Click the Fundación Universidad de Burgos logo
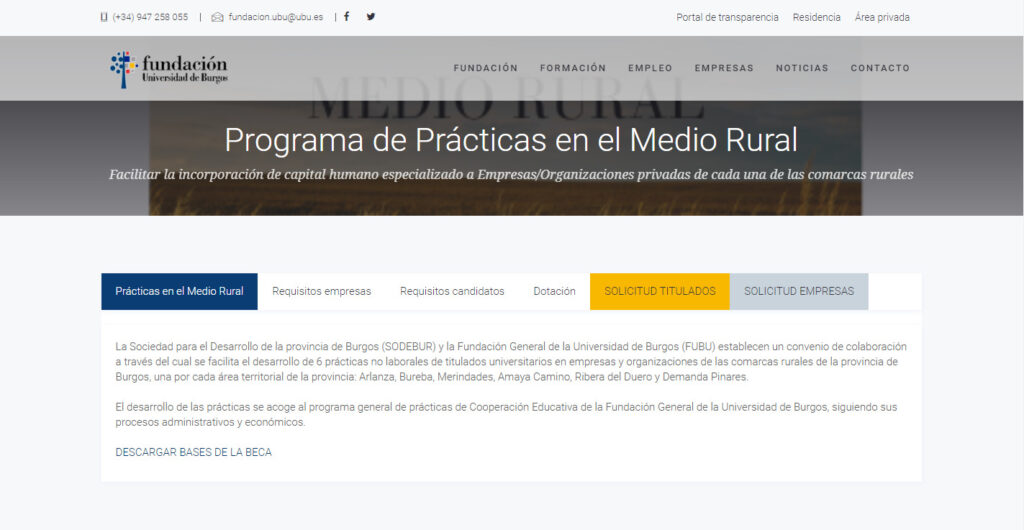The height and width of the screenshot is (530, 1024). click(x=169, y=69)
